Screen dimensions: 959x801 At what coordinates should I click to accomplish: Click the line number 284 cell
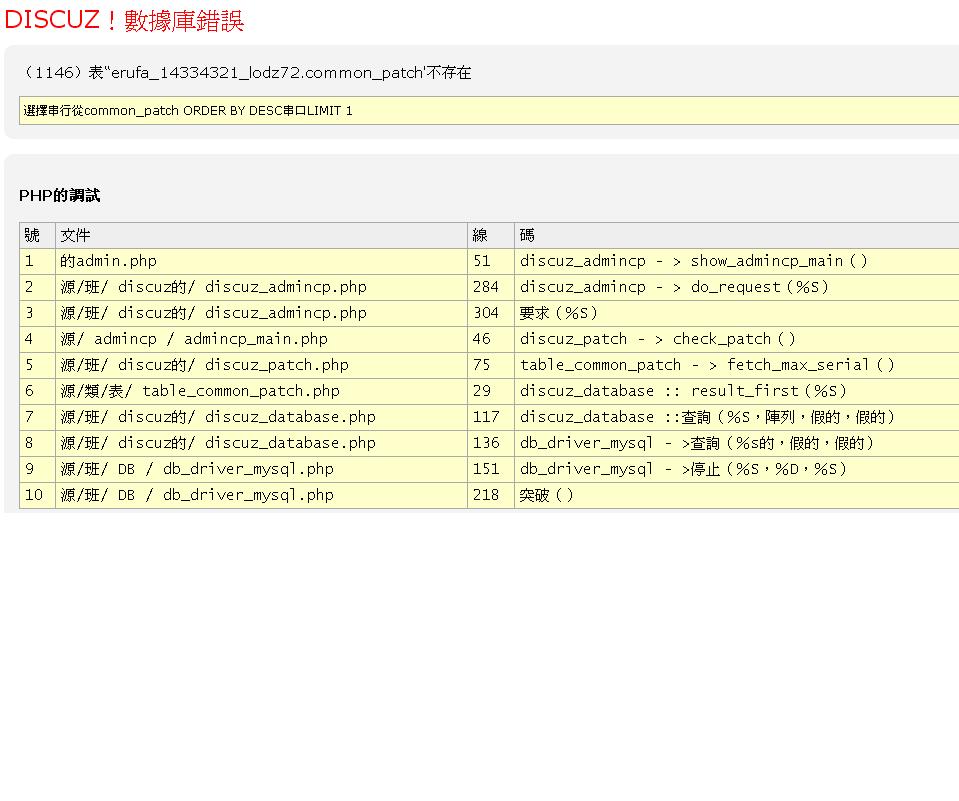491,287
